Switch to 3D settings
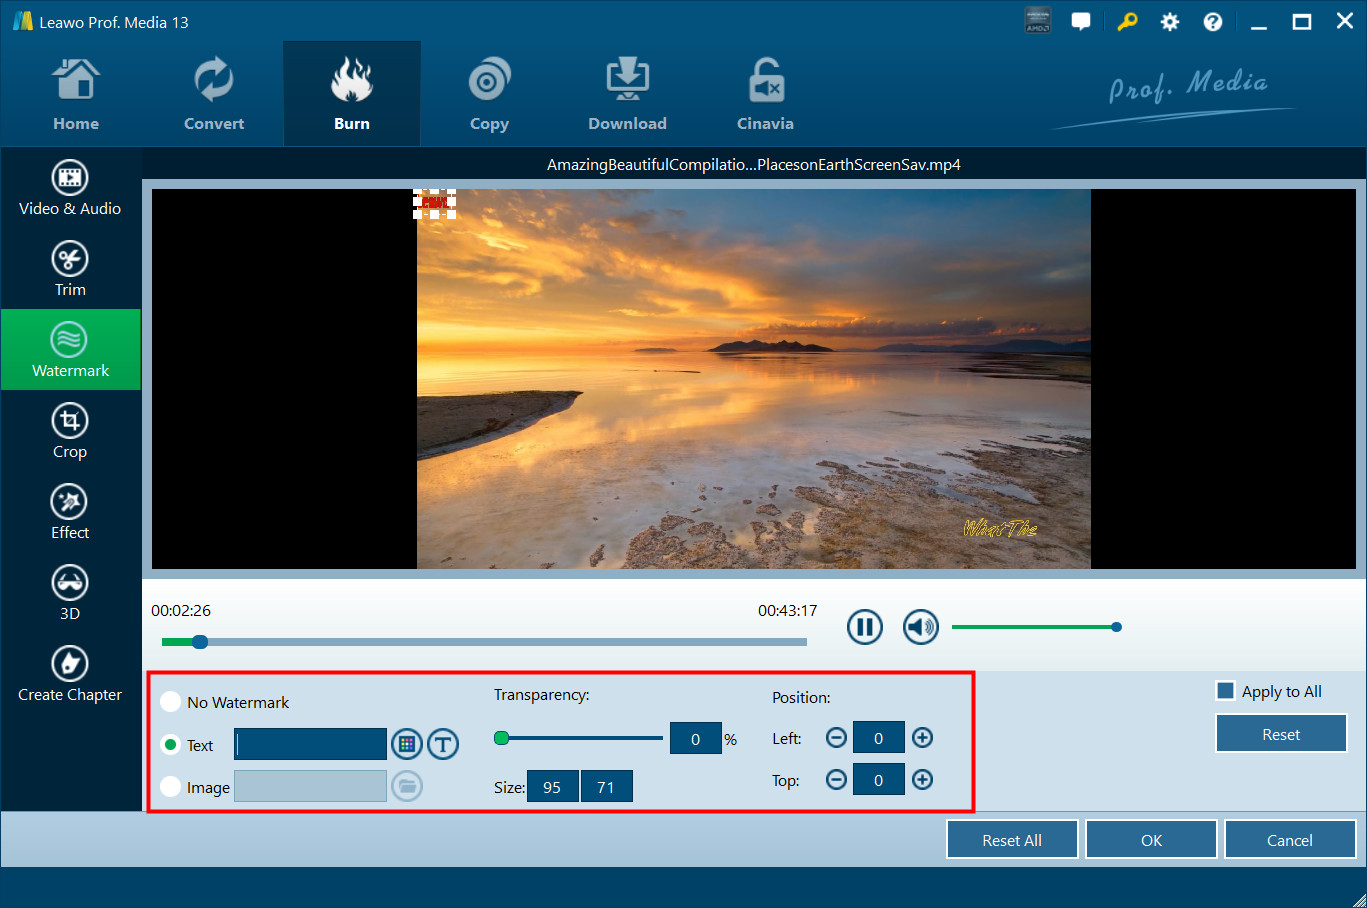This screenshot has width=1367, height=908. [70, 593]
